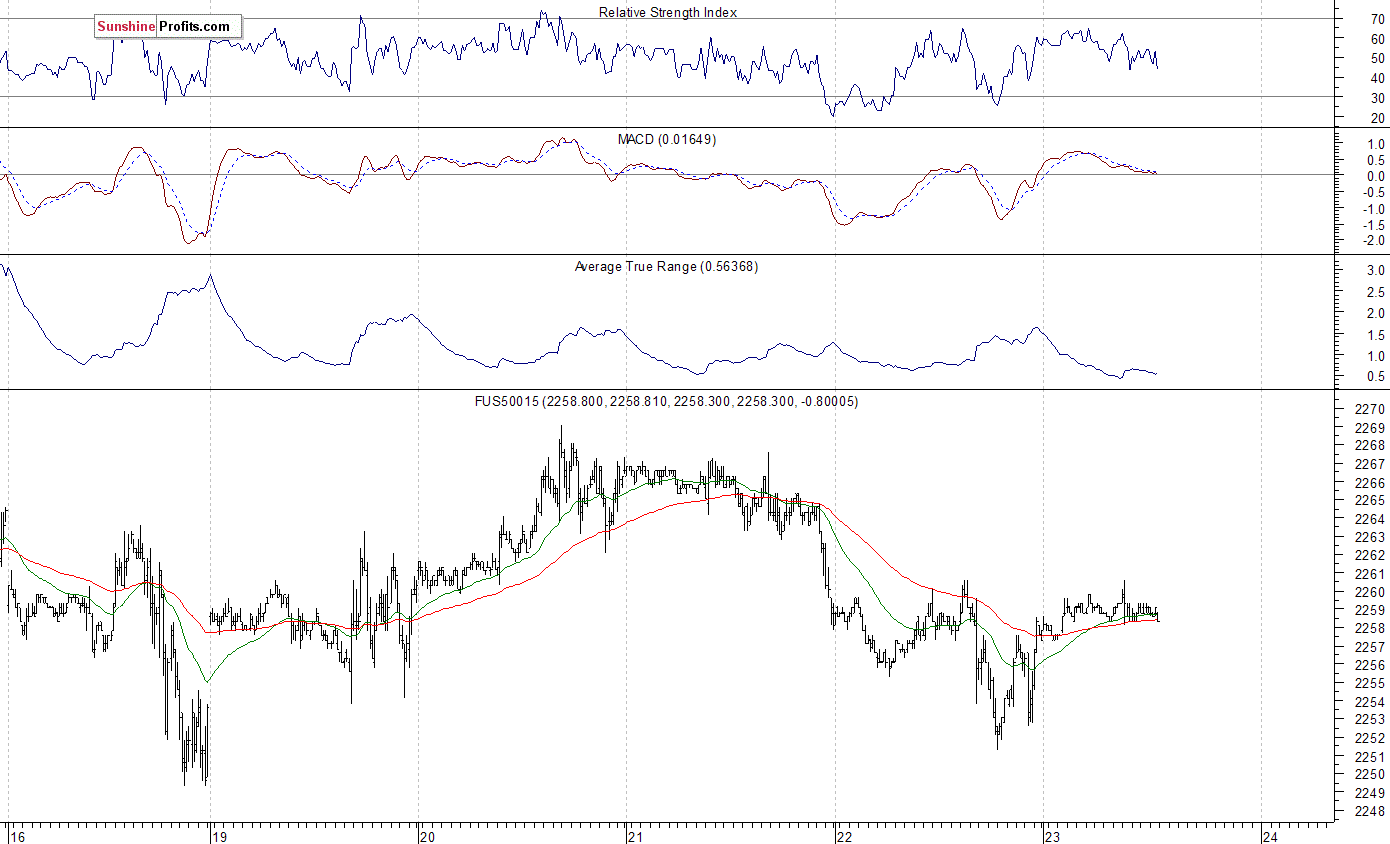
Task: Select the FUS50015 price chart title
Action: click(666, 401)
